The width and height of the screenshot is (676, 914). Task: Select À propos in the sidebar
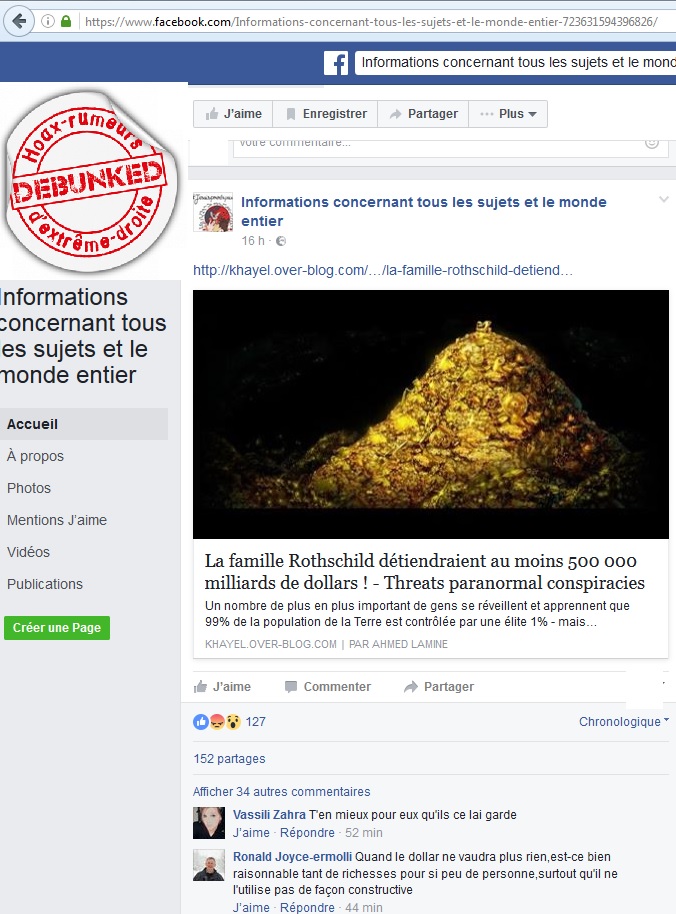click(36, 456)
